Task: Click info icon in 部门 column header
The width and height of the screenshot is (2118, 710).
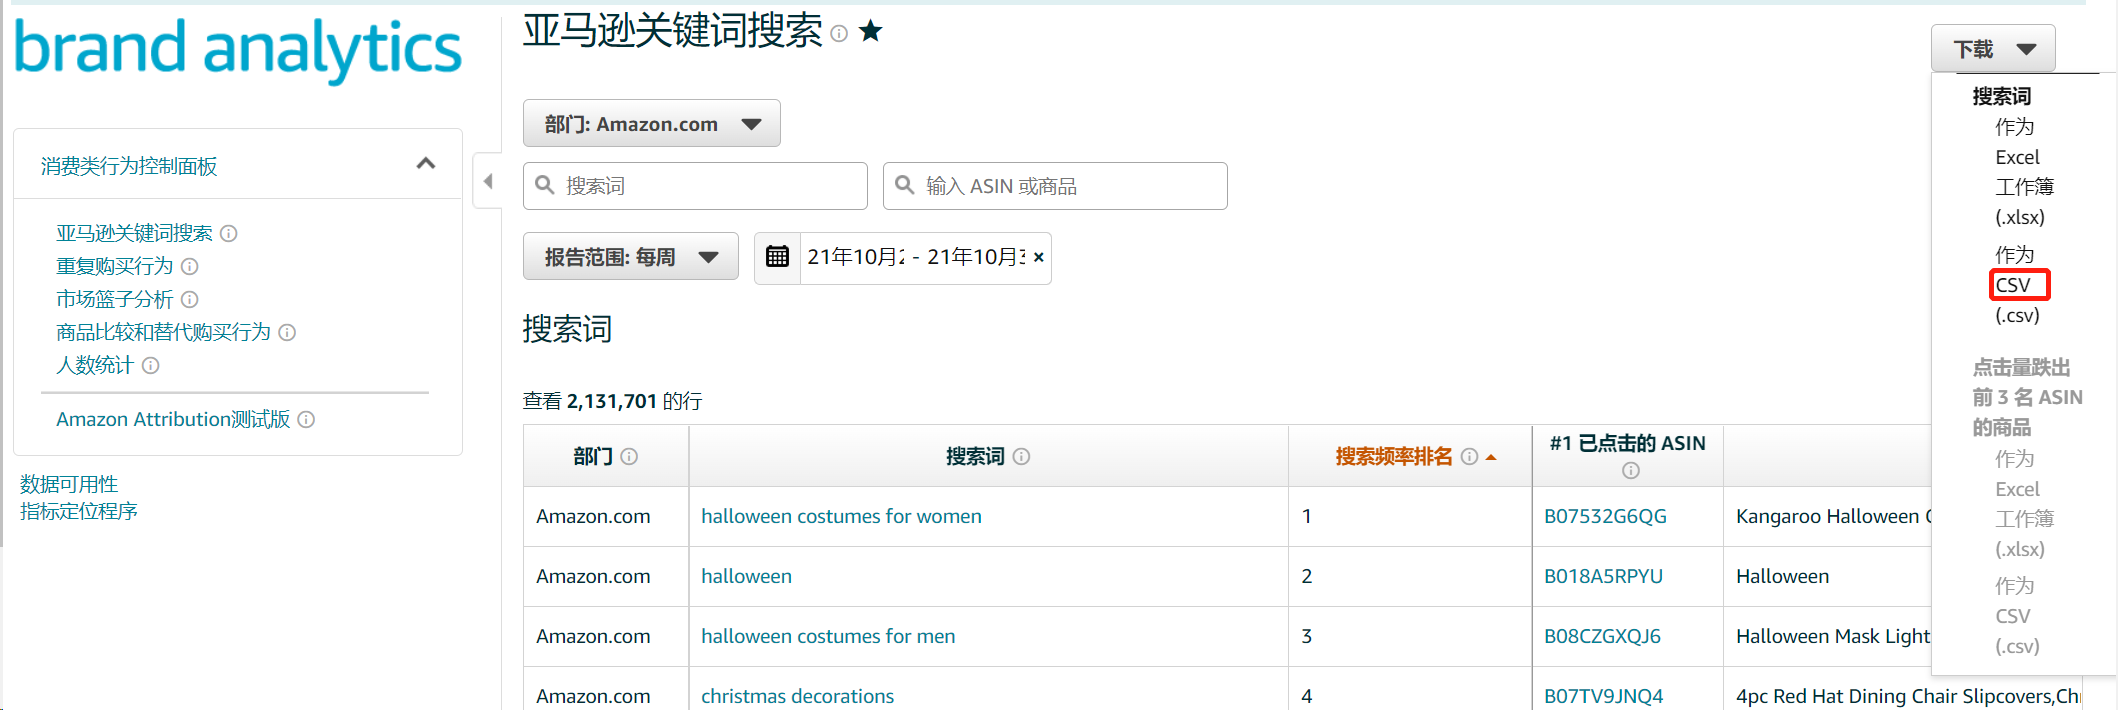Action: (x=629, y=456)
